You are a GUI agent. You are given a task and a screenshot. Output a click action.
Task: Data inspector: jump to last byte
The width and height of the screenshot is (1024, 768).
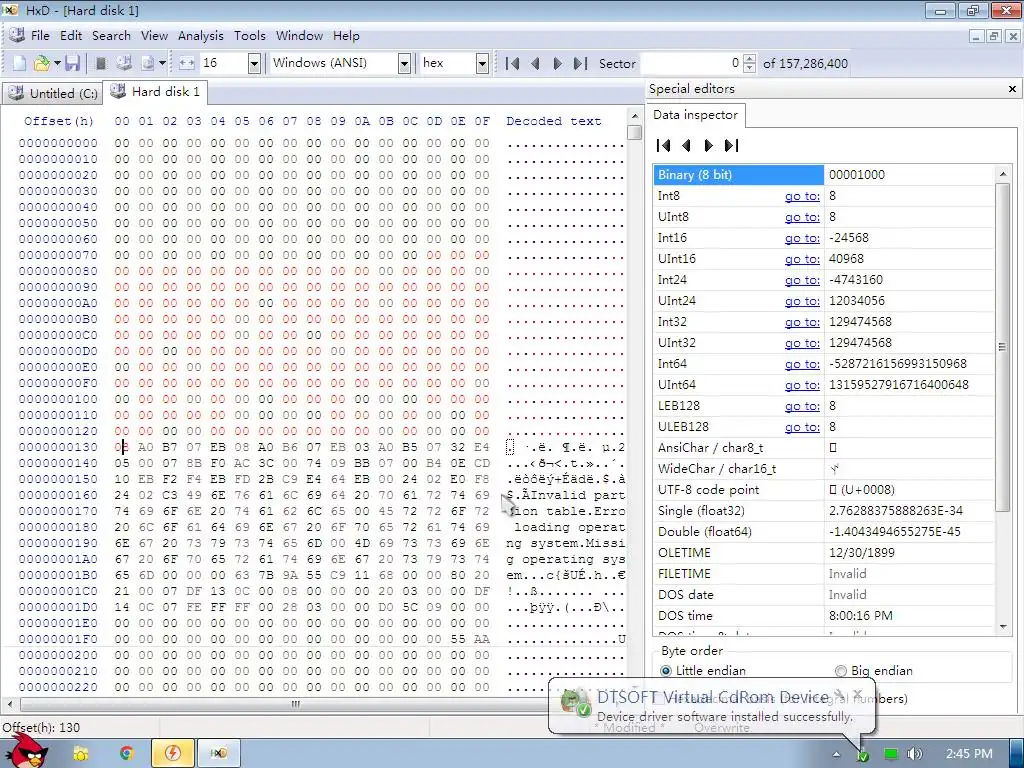[x=731, y=146]
